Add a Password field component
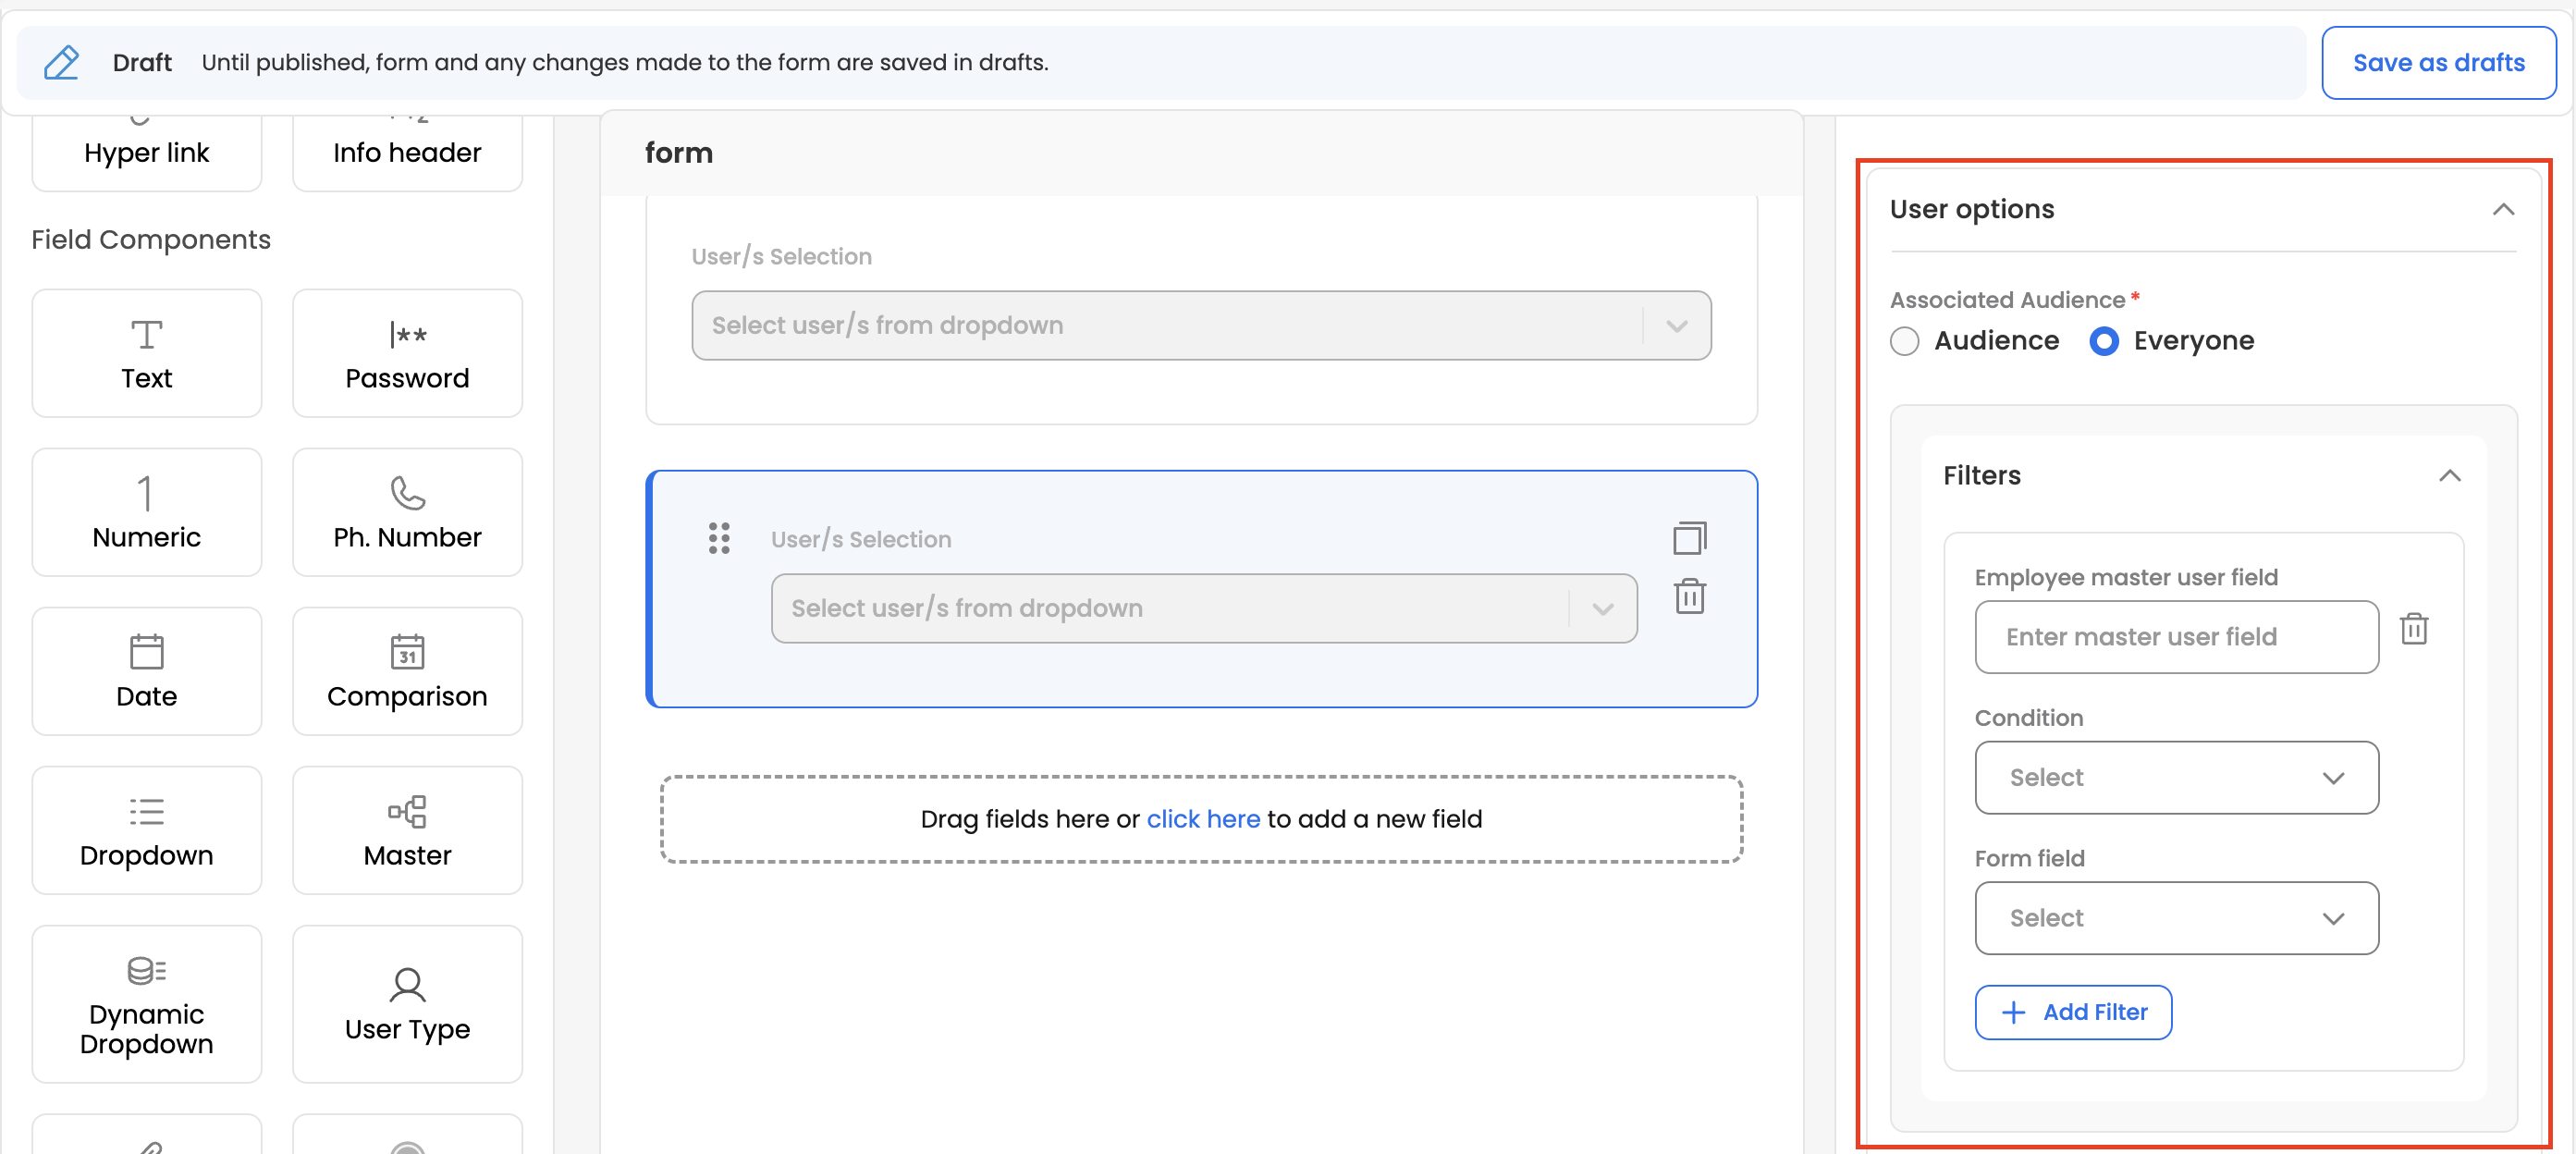2576x1154 pixels. pos(407,353)
